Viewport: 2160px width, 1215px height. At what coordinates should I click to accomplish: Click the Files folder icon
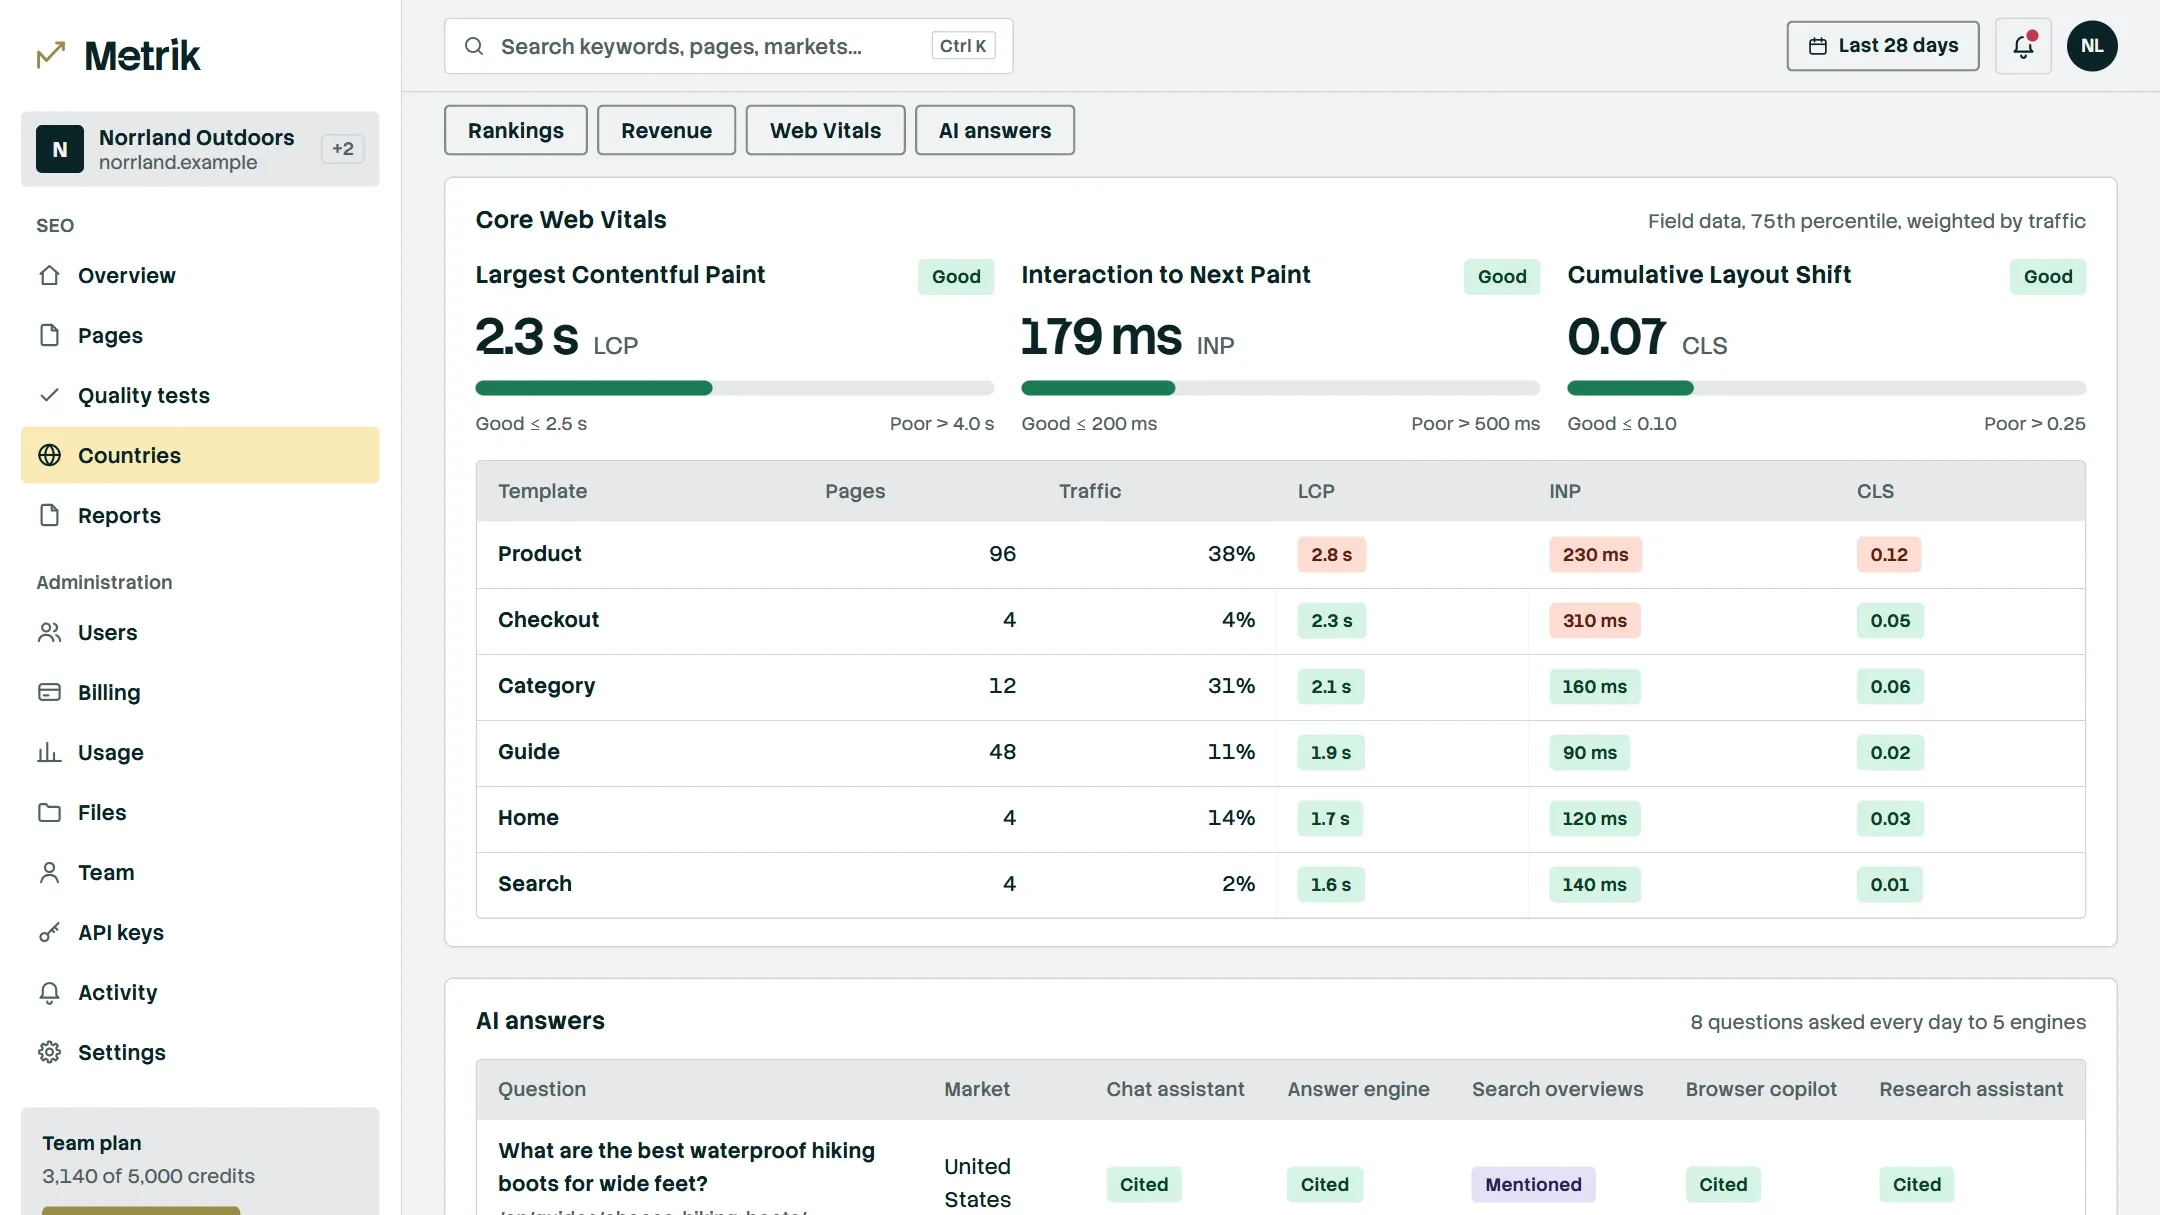tap(49, 812)
